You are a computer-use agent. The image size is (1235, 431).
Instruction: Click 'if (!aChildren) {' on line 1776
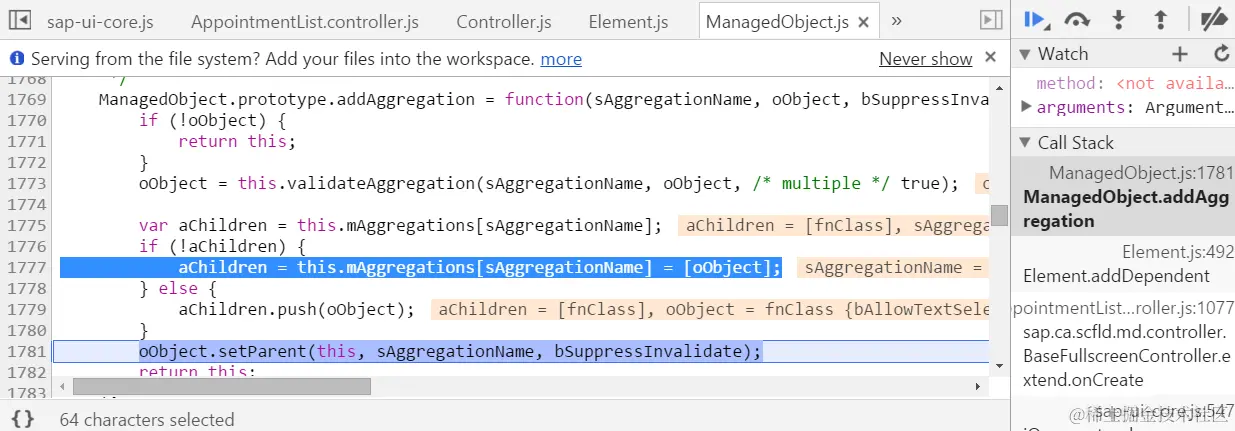[222, 246]
